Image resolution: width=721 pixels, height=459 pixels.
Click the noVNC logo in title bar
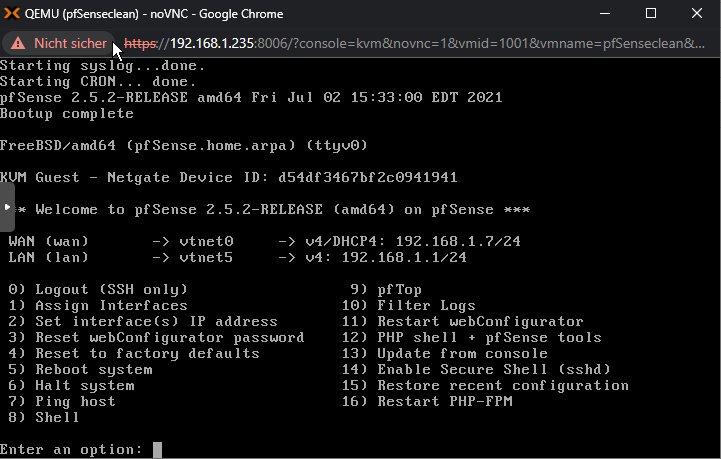click(12, 13)
